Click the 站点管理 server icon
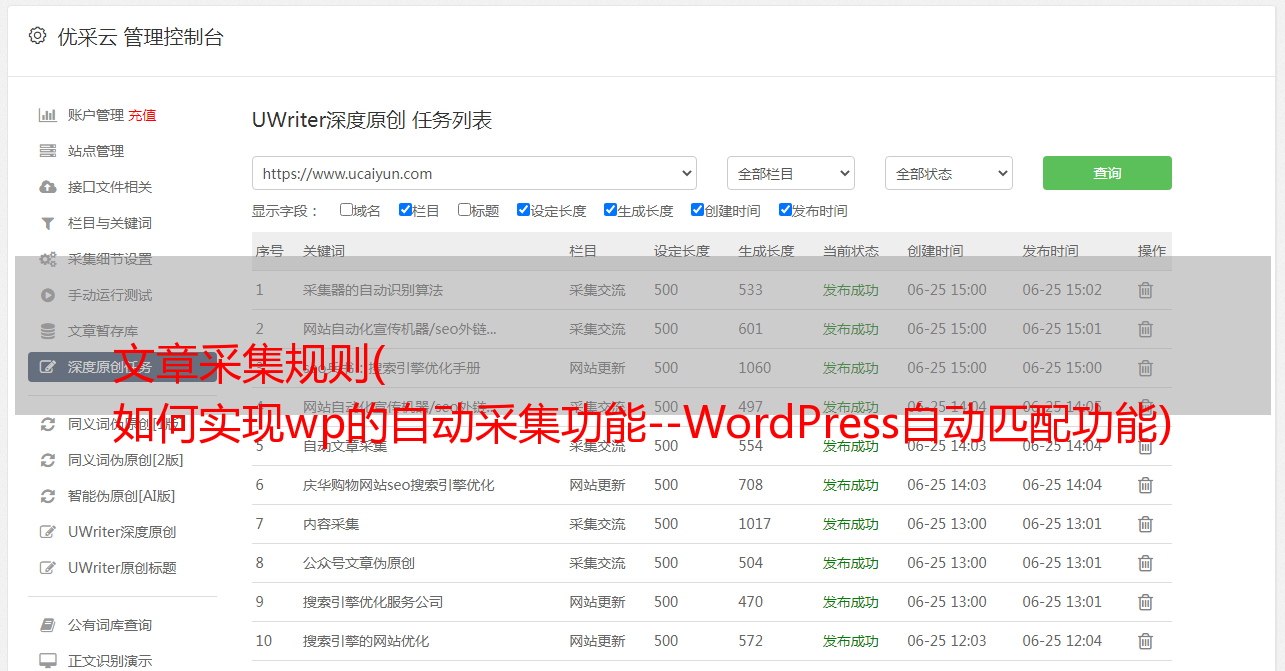Screen dimensions: 1285x671 tap(47, 151)
